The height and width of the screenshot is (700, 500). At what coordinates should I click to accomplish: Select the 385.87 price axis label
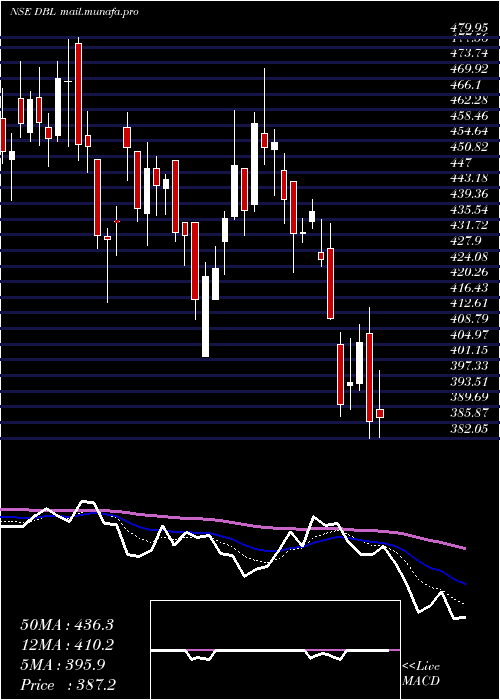pyautogui.click(x=469, y=412)
